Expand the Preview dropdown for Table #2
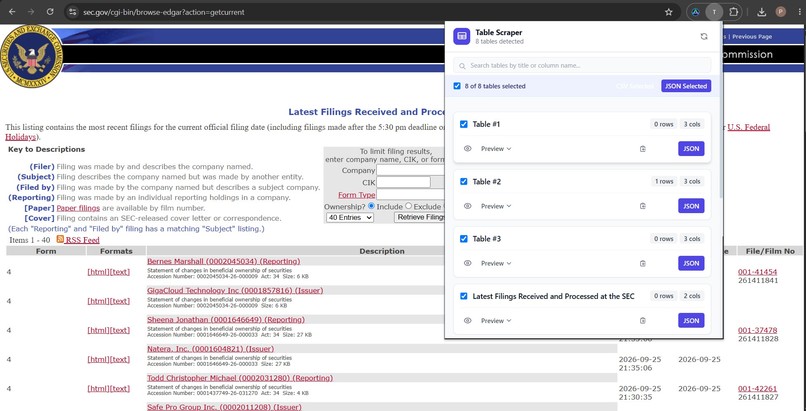This screenshot has width=806, height=411. point(496,206)
